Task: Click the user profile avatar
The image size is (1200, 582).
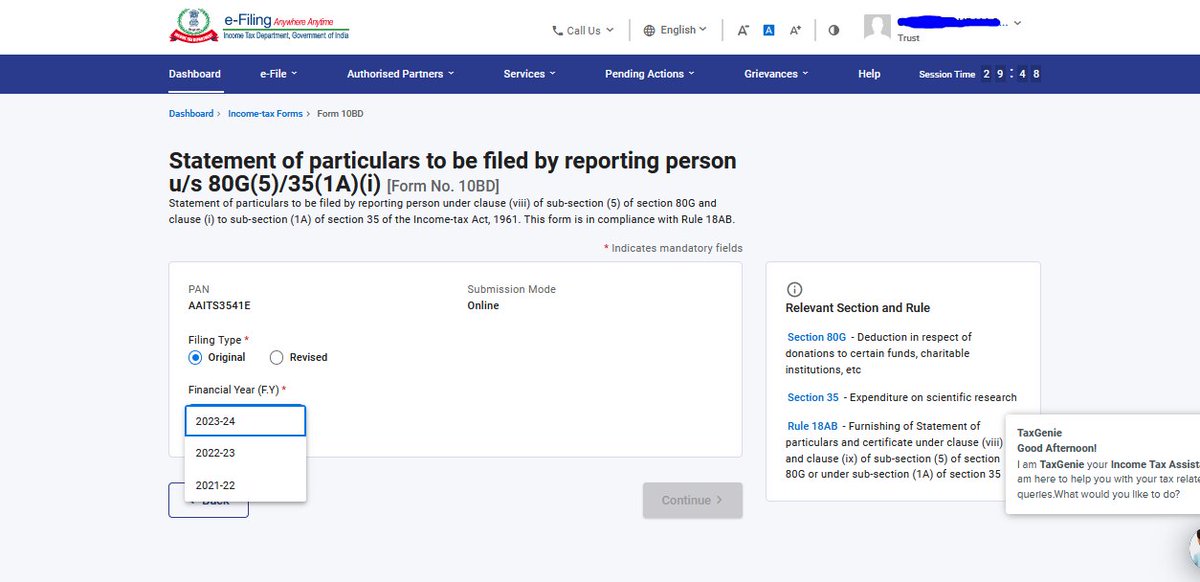Action: coord(877,28)
